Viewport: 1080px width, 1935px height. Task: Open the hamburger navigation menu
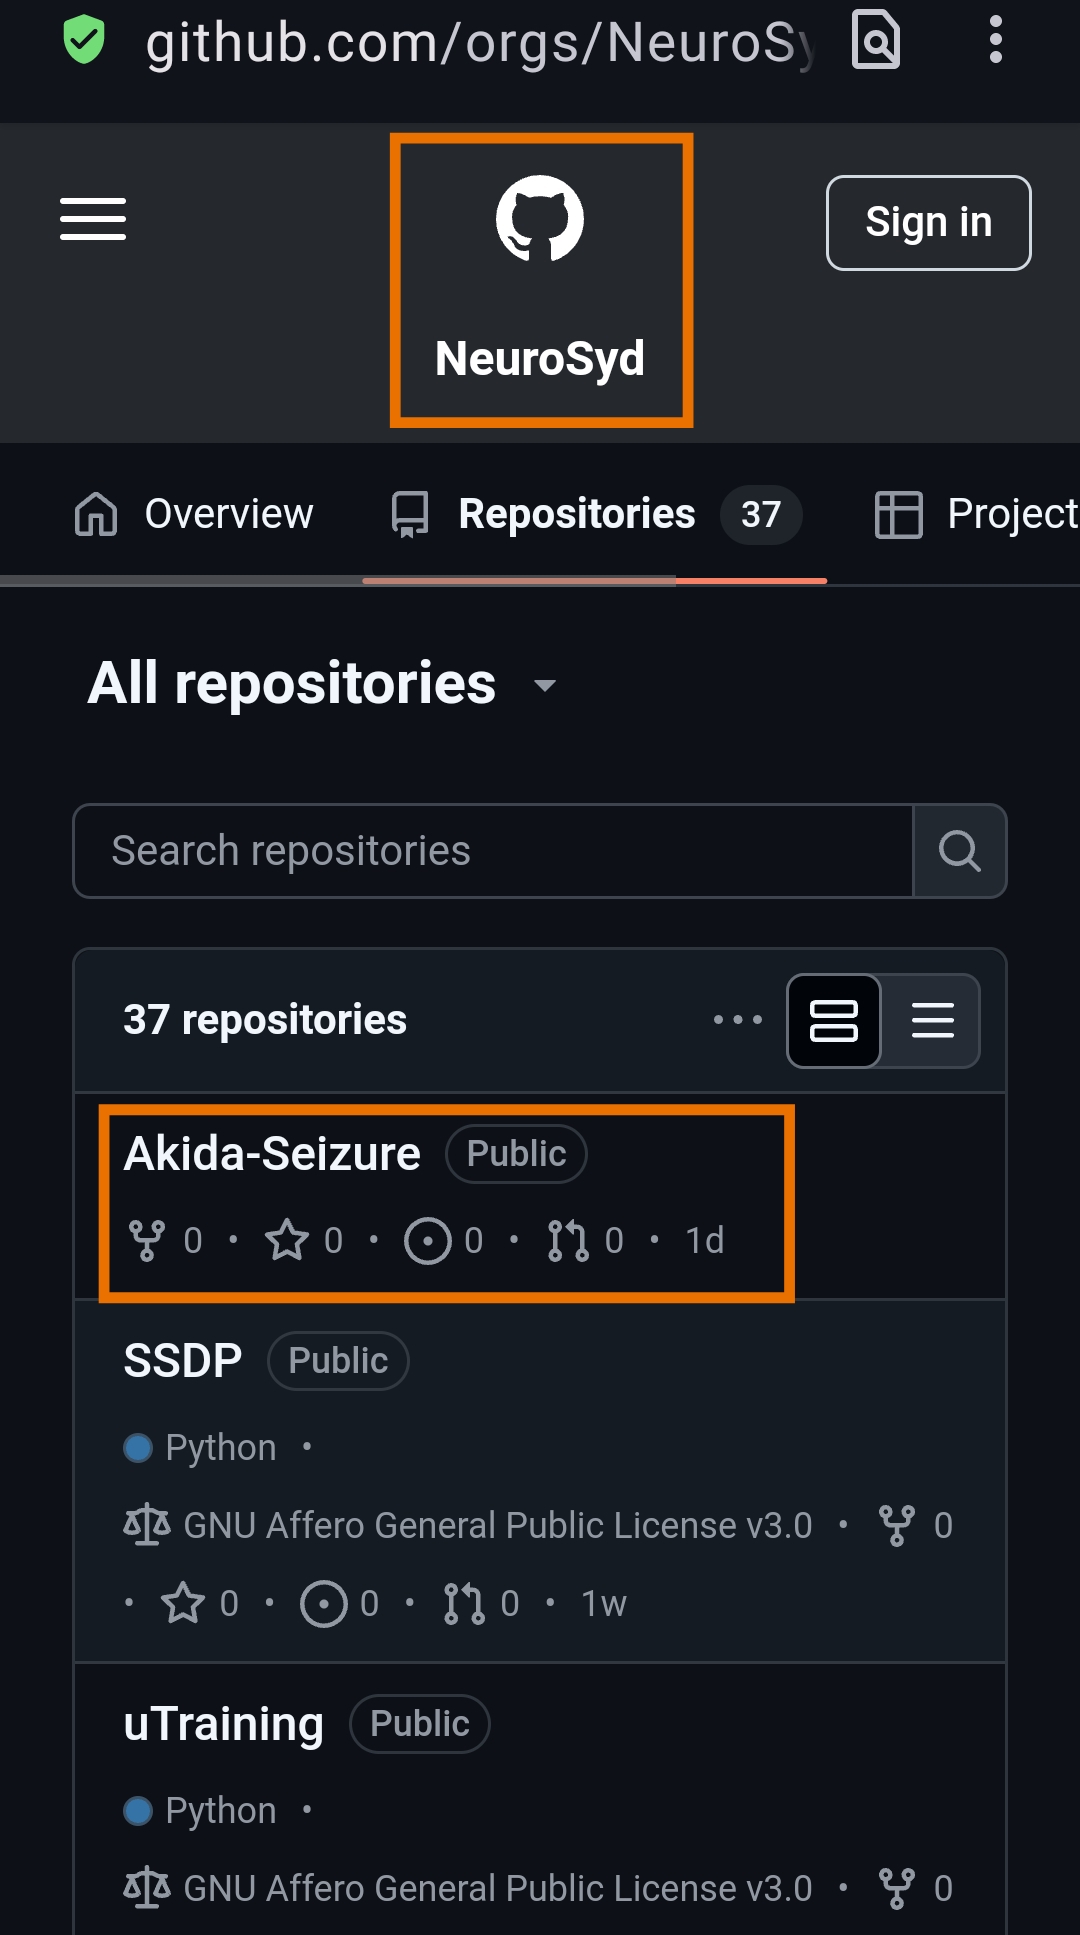(x=93, y=219)
